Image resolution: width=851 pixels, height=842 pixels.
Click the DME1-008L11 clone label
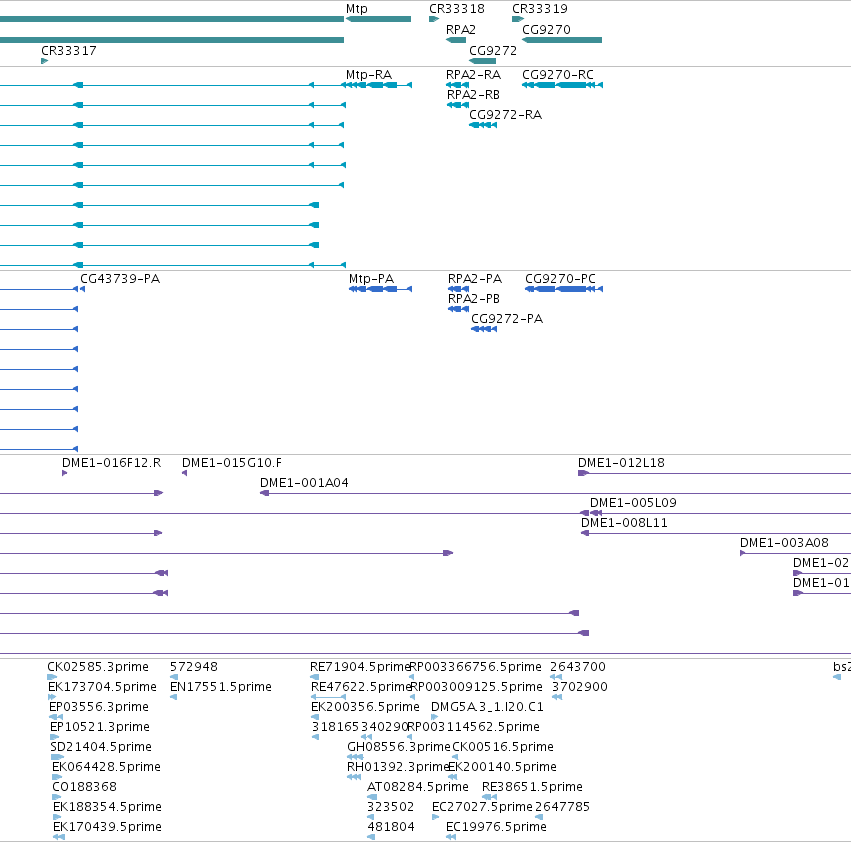[x=624, y=523]
